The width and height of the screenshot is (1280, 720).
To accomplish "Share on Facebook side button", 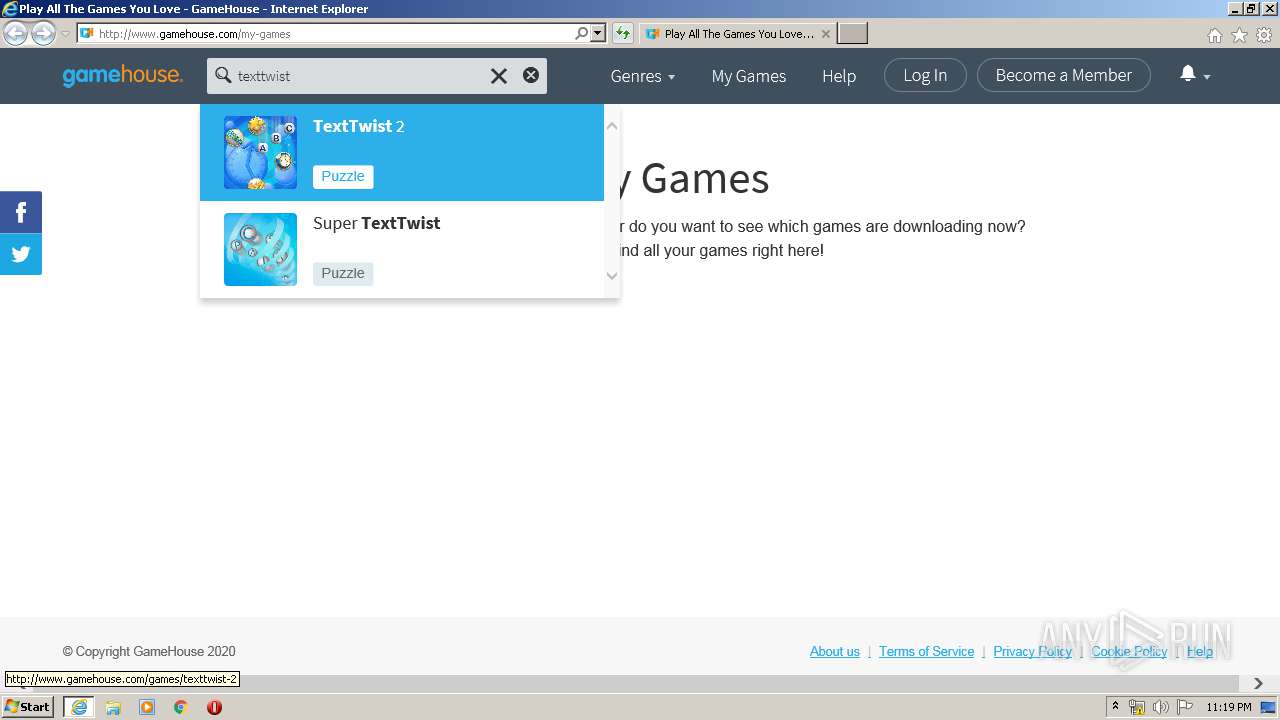I will point(21,212).
